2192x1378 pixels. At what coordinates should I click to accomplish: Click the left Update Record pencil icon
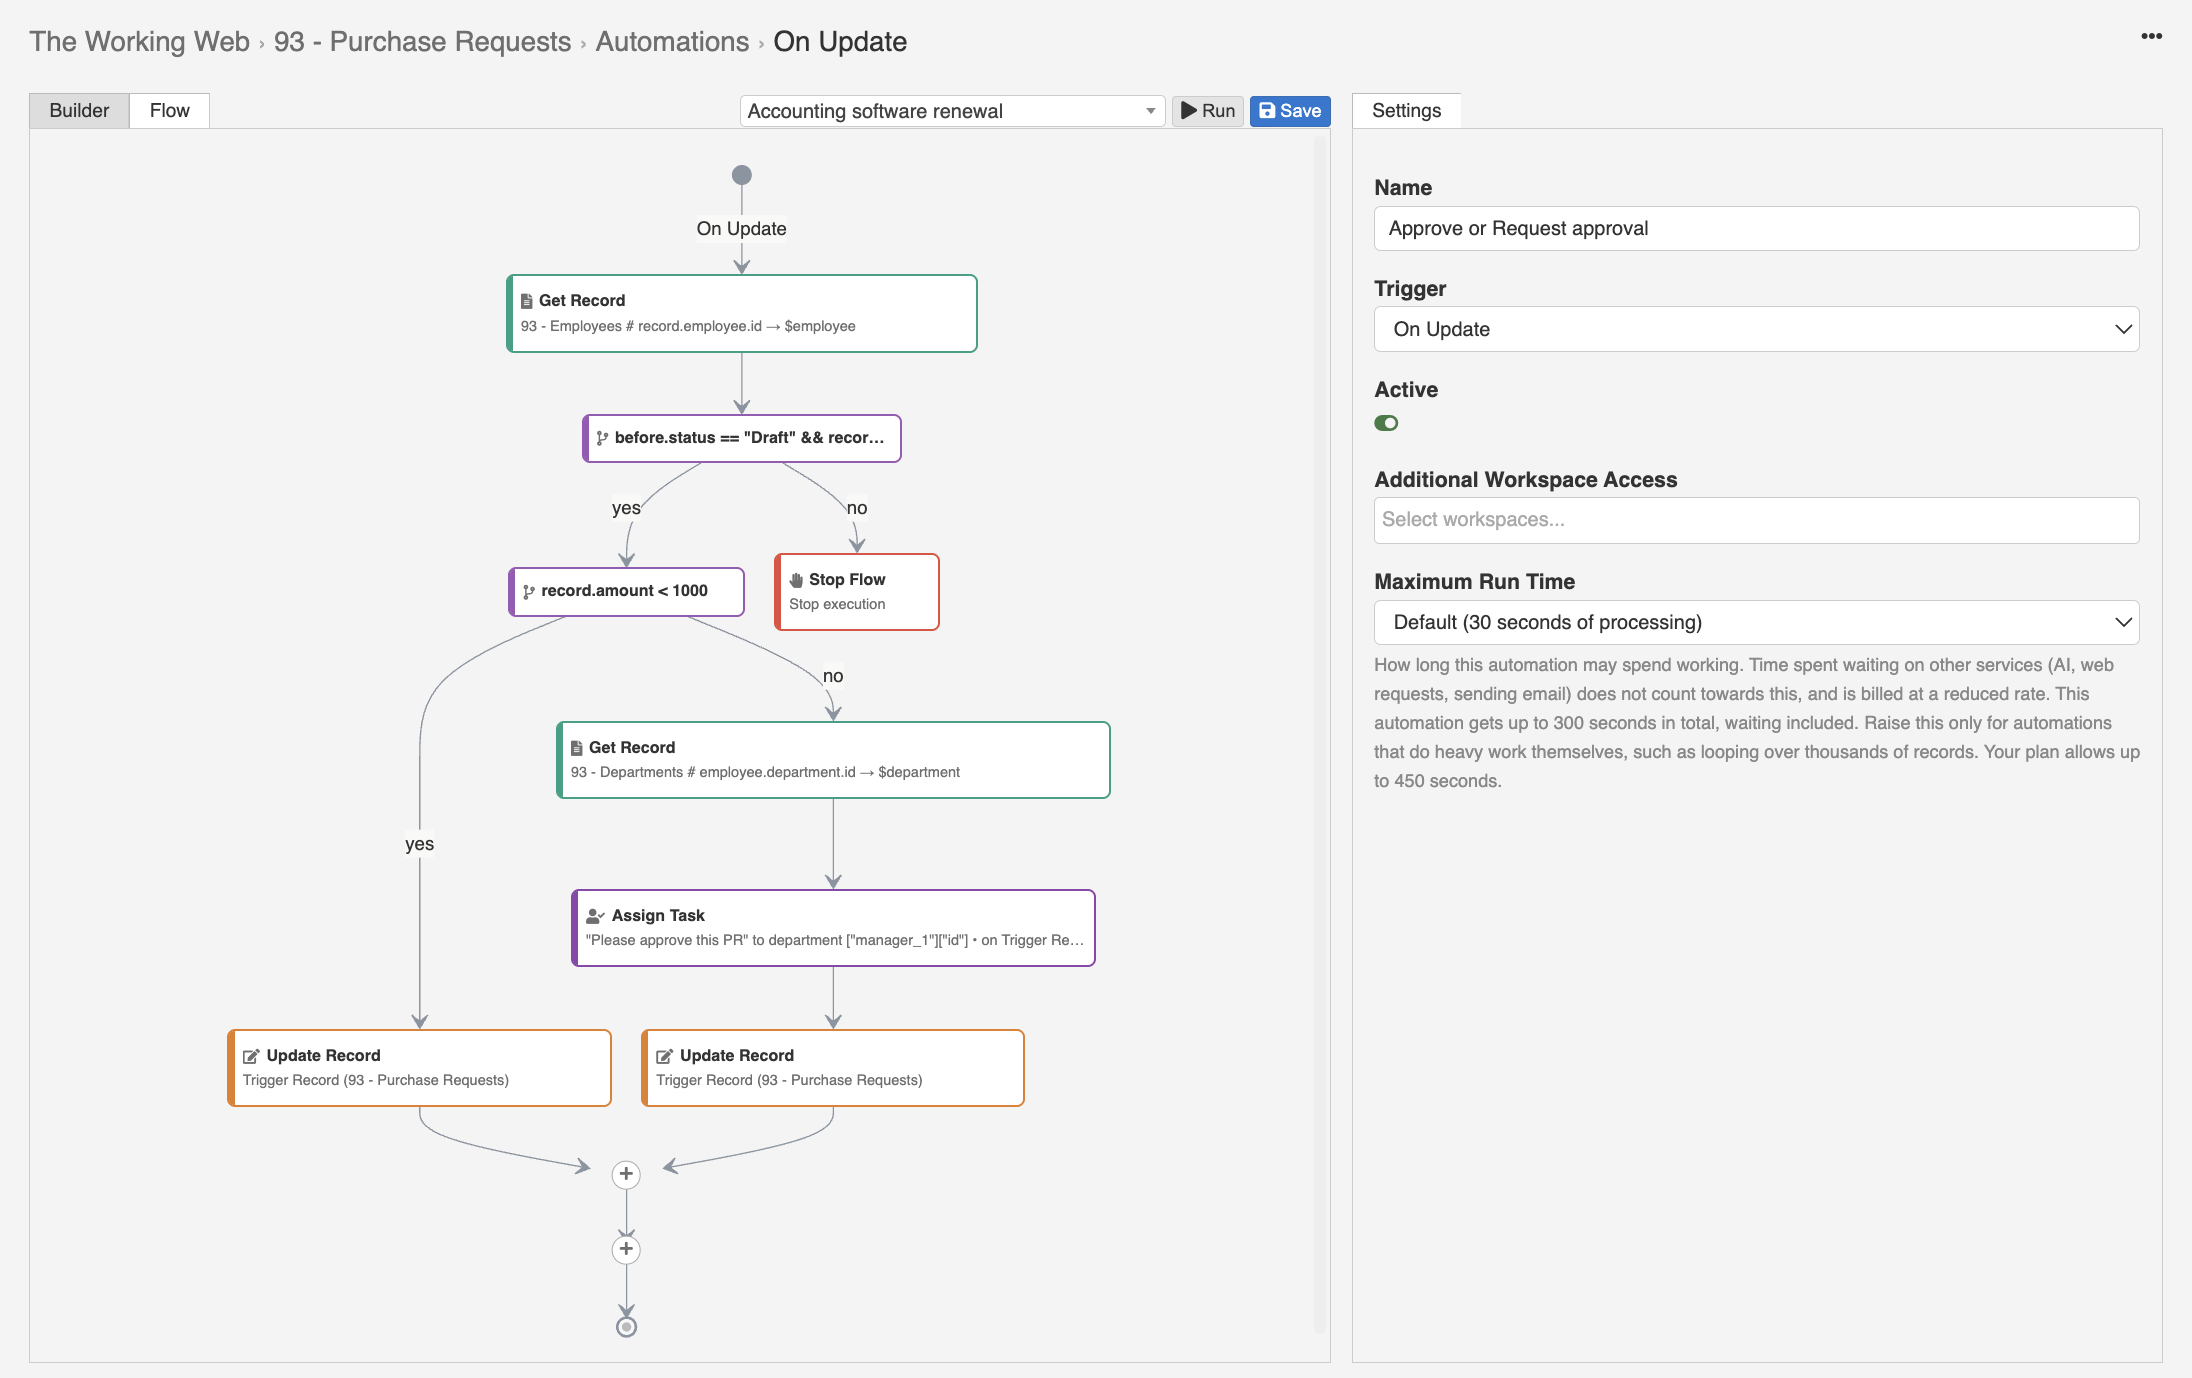(x=251, y=1056)
